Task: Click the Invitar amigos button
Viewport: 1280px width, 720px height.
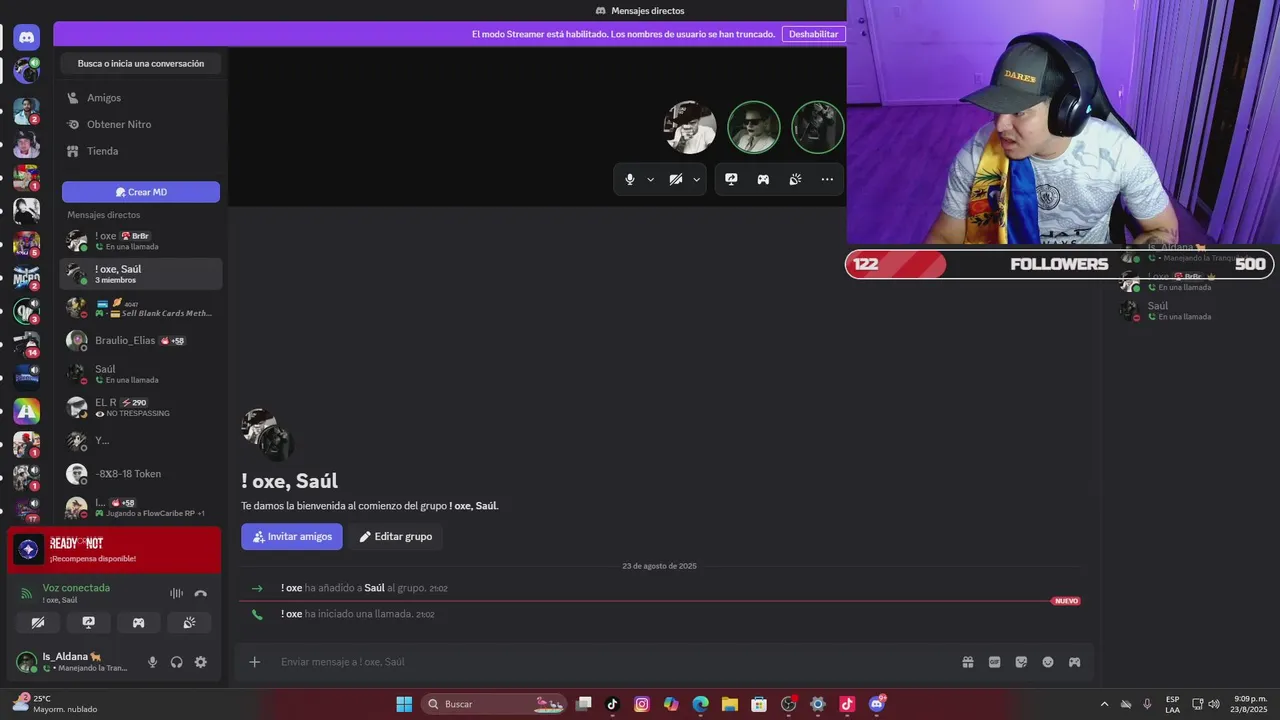Action: point(292,537)
